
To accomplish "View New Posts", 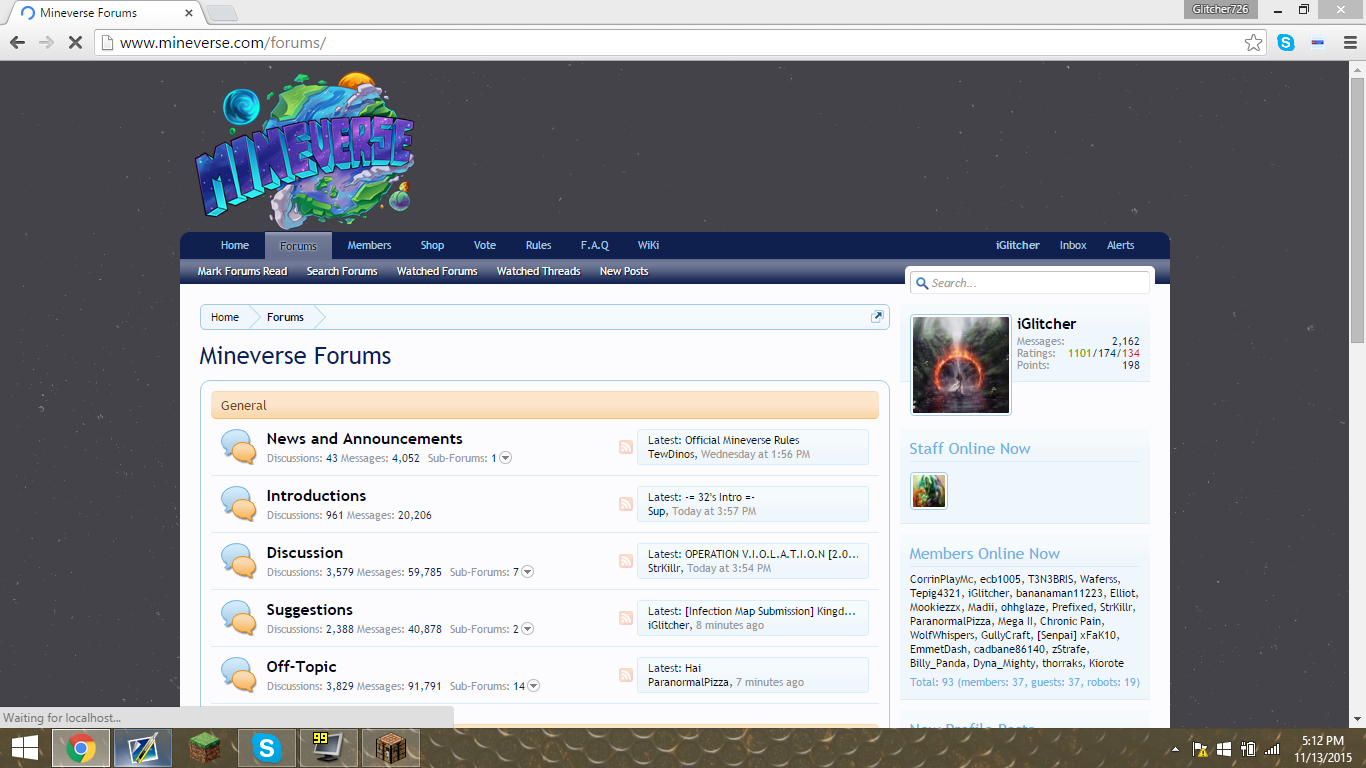I will [x=624, y=271].
